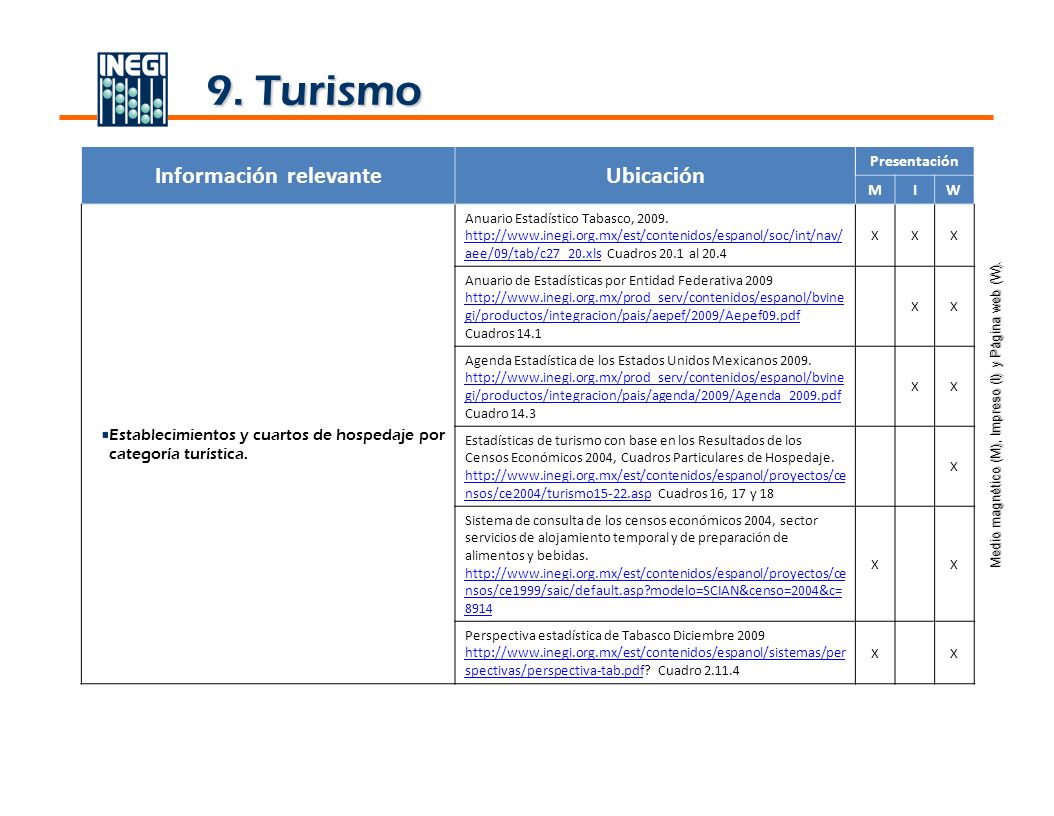This screenshot has height=816, width=1054.
Task: Click the M column X for Anuario Tabasco row
Action: pyautogui.click(x=875, y=236)
